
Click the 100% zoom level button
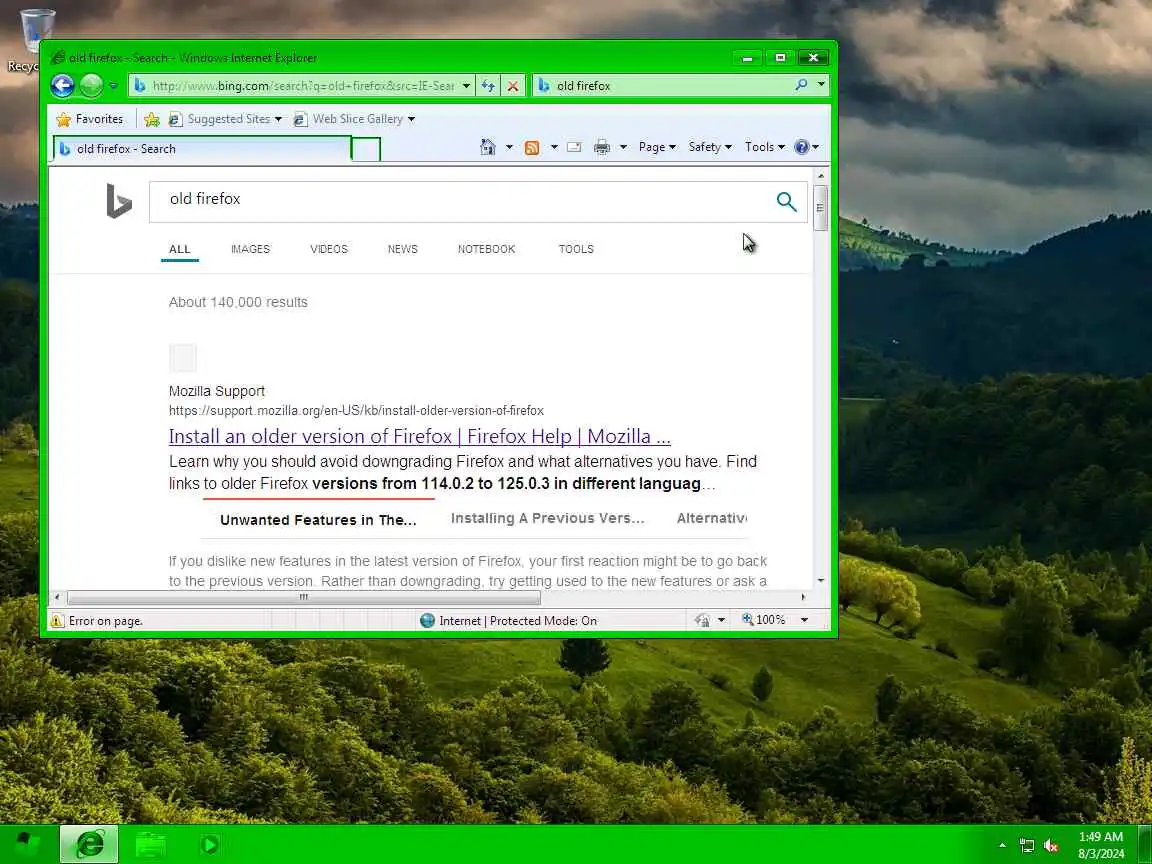764,620
